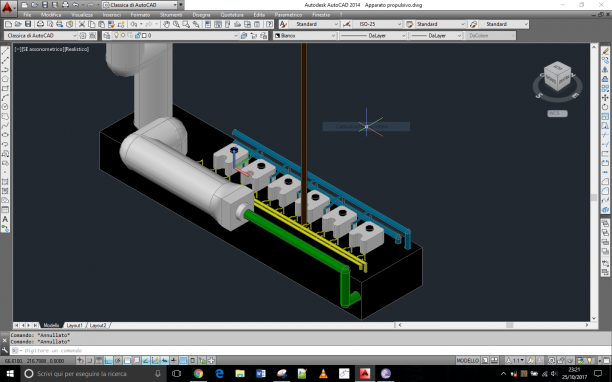Click the Workspace Settings gear icon
The image size is (612, 382).
coord(83,36)
